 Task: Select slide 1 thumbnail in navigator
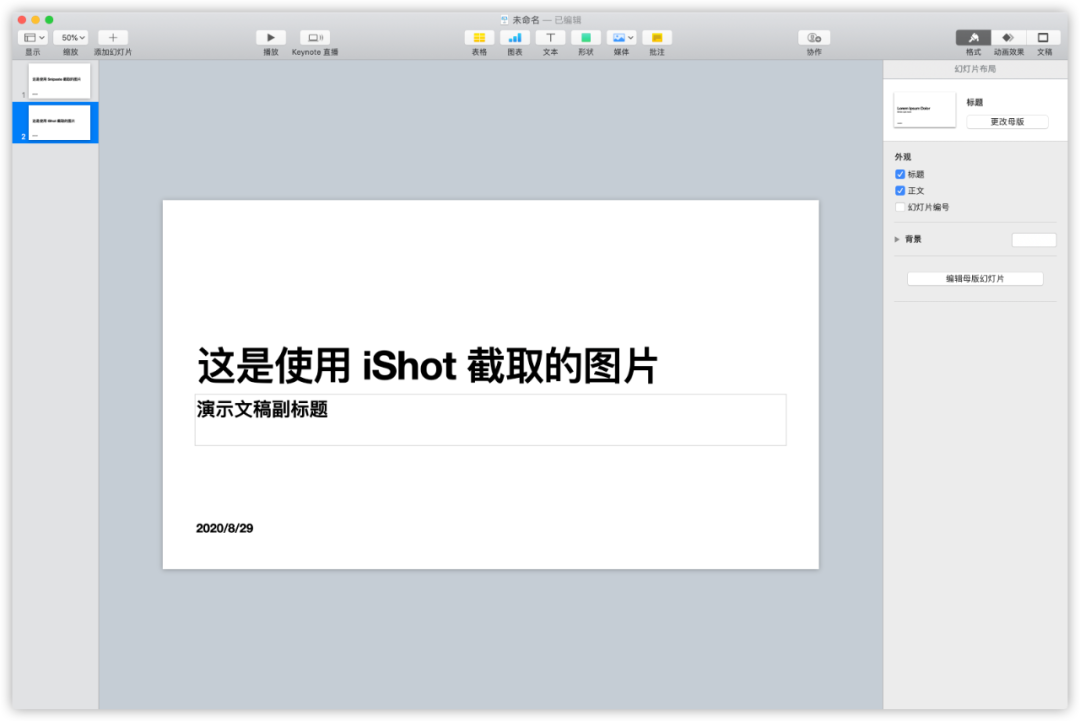pyautogui.click(x=59, y=81)
